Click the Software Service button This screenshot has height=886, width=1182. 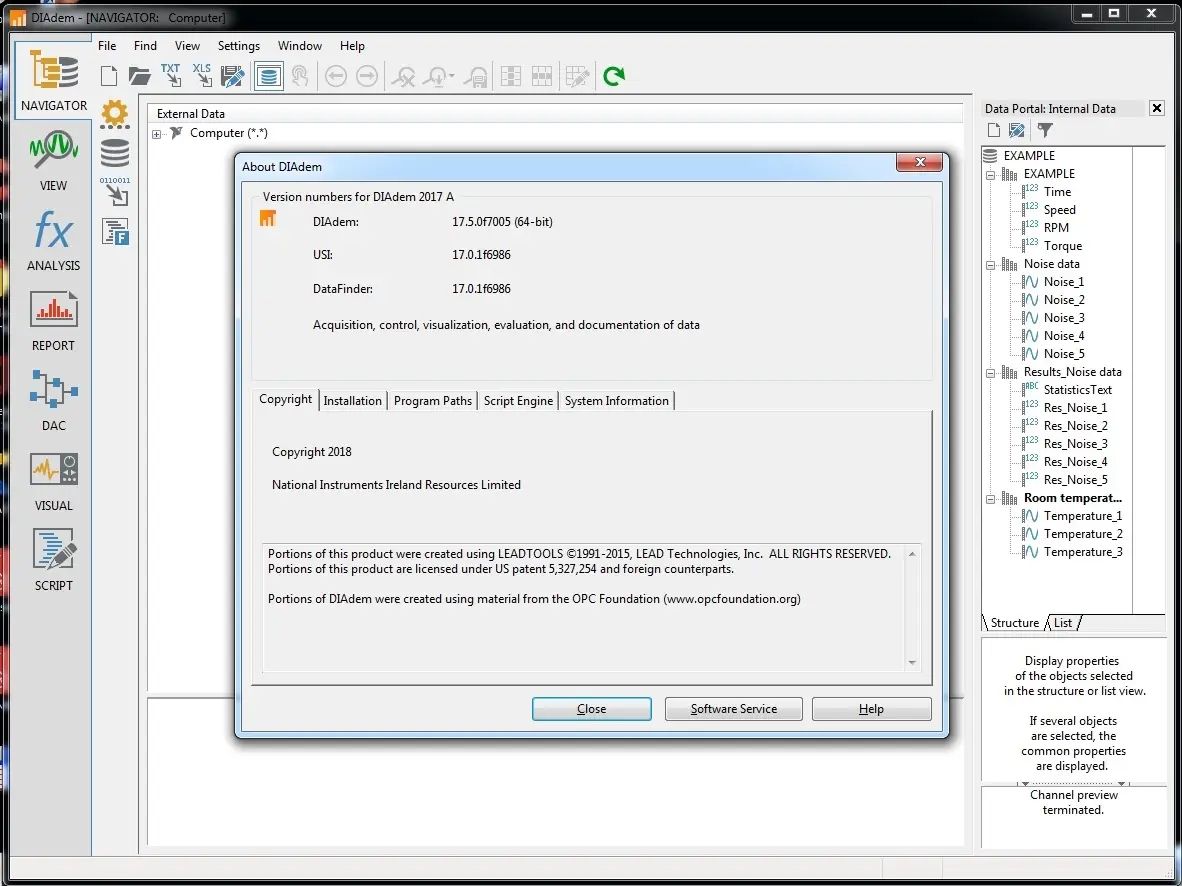[733, 709]
